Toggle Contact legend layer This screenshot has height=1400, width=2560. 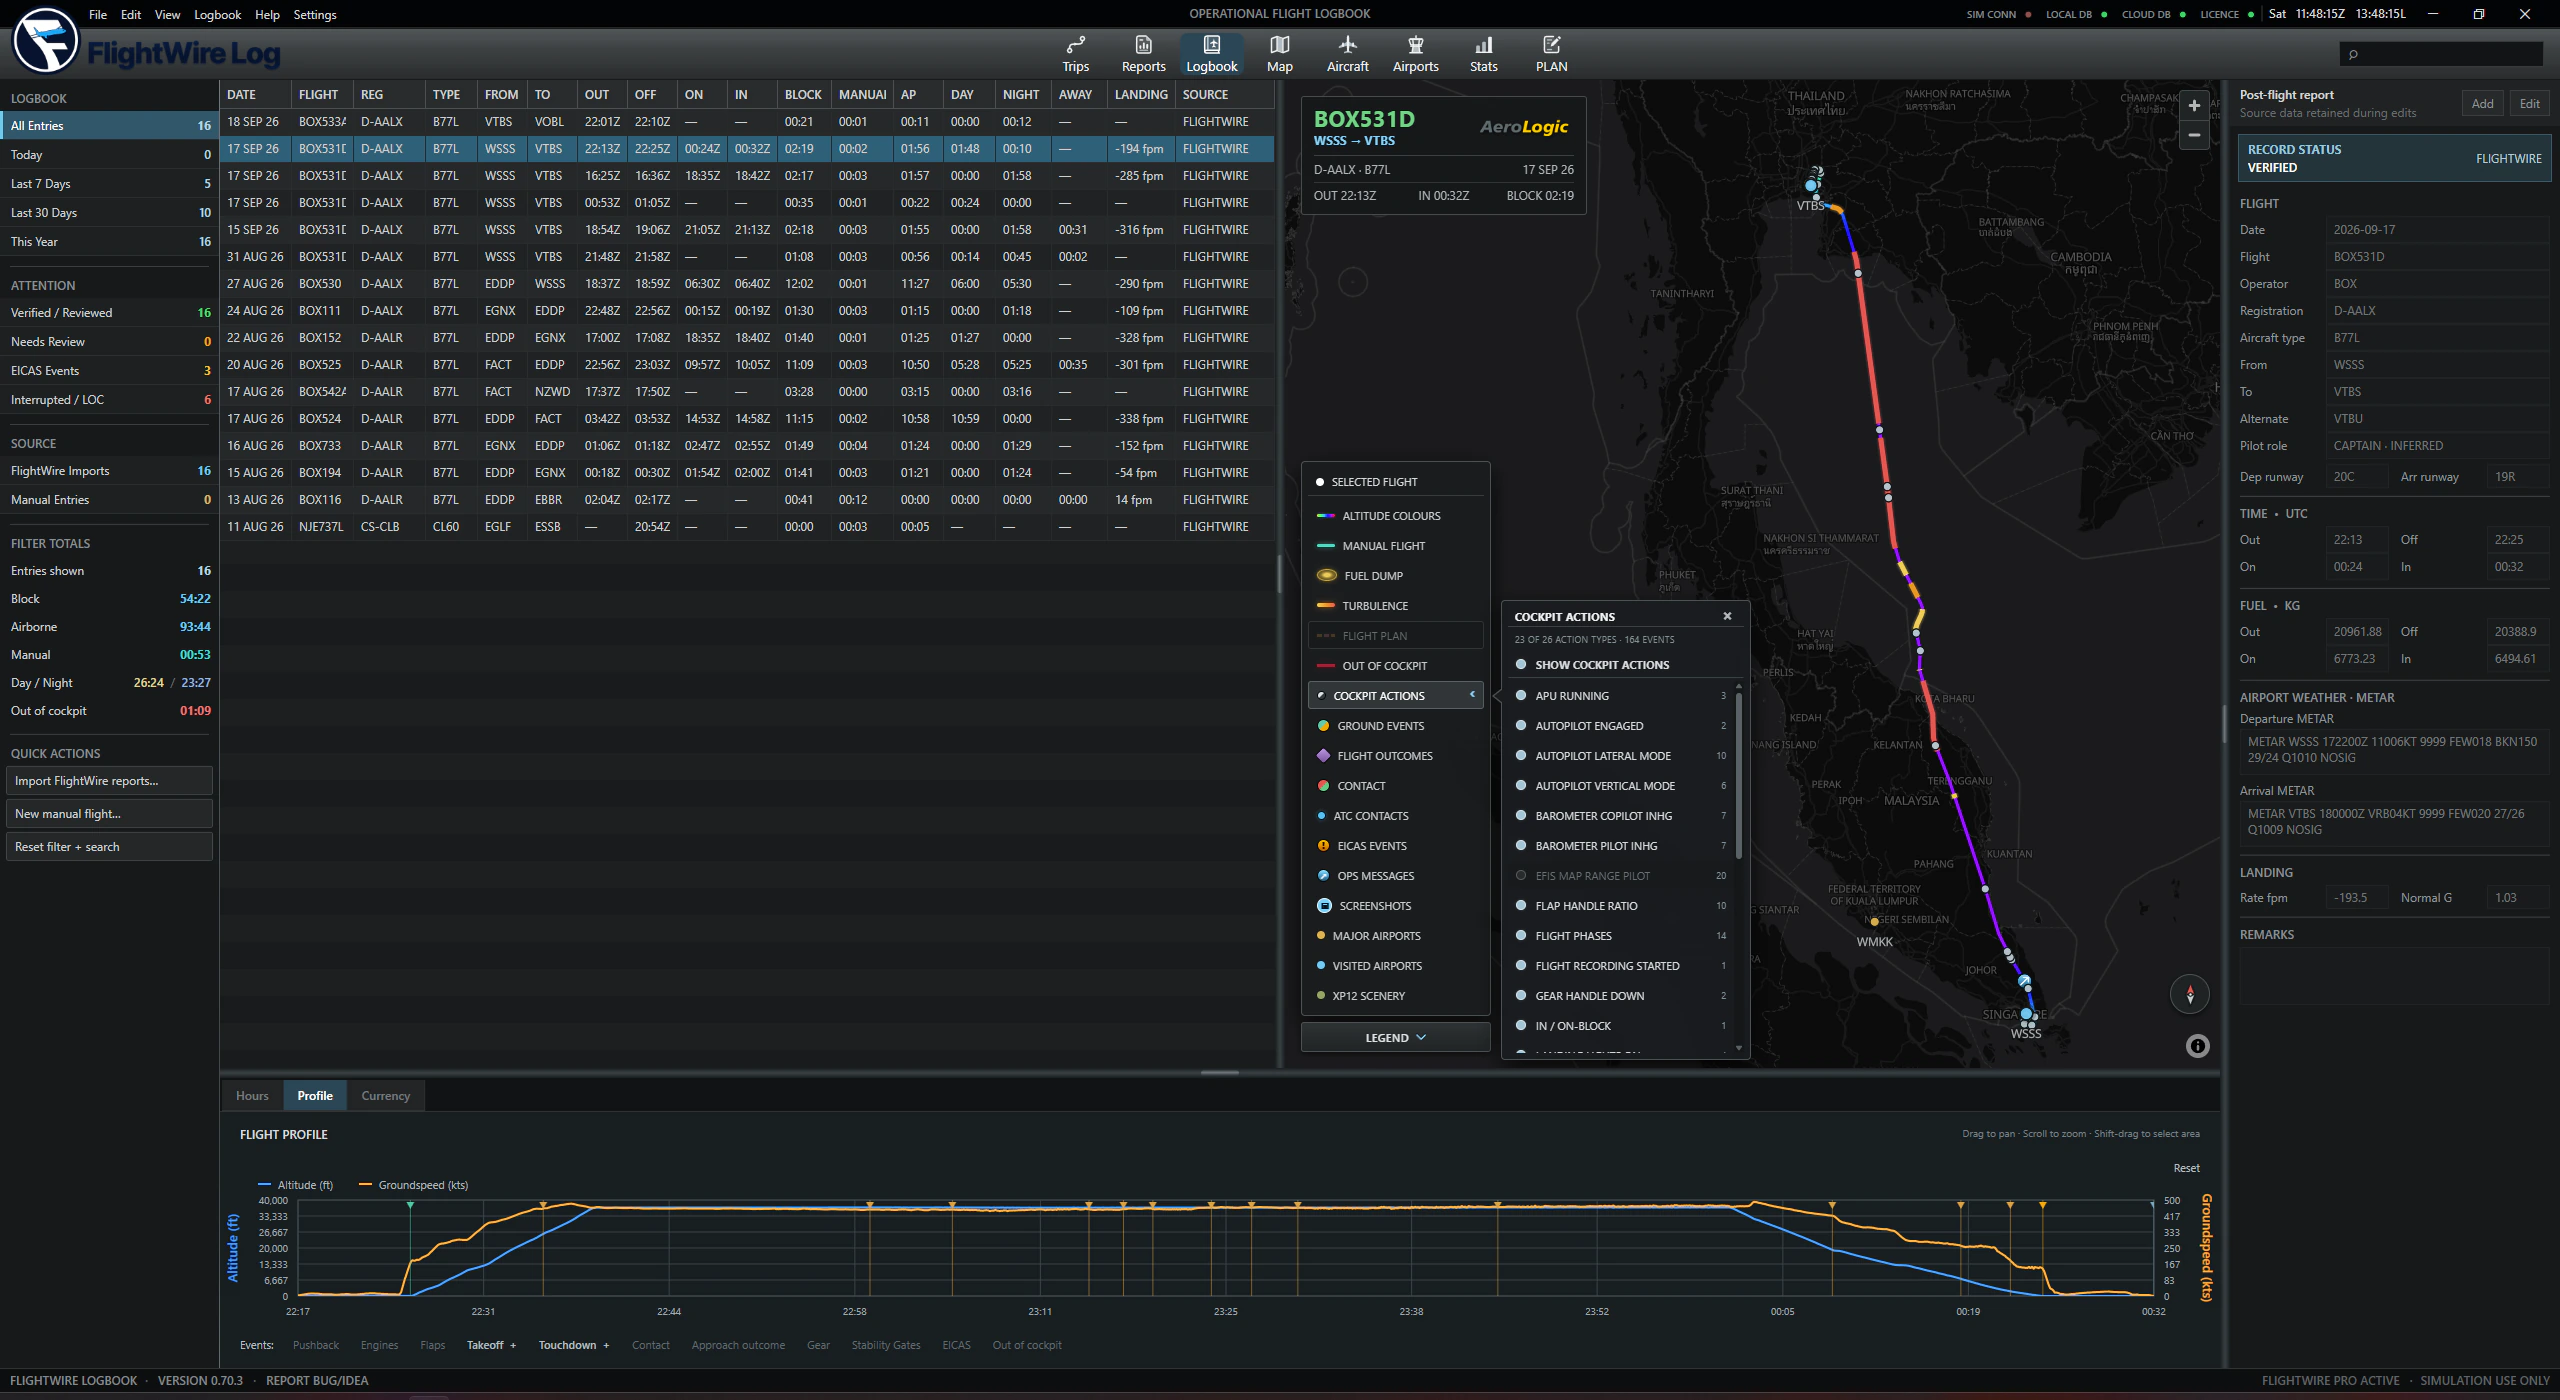tap(1396, 786)
